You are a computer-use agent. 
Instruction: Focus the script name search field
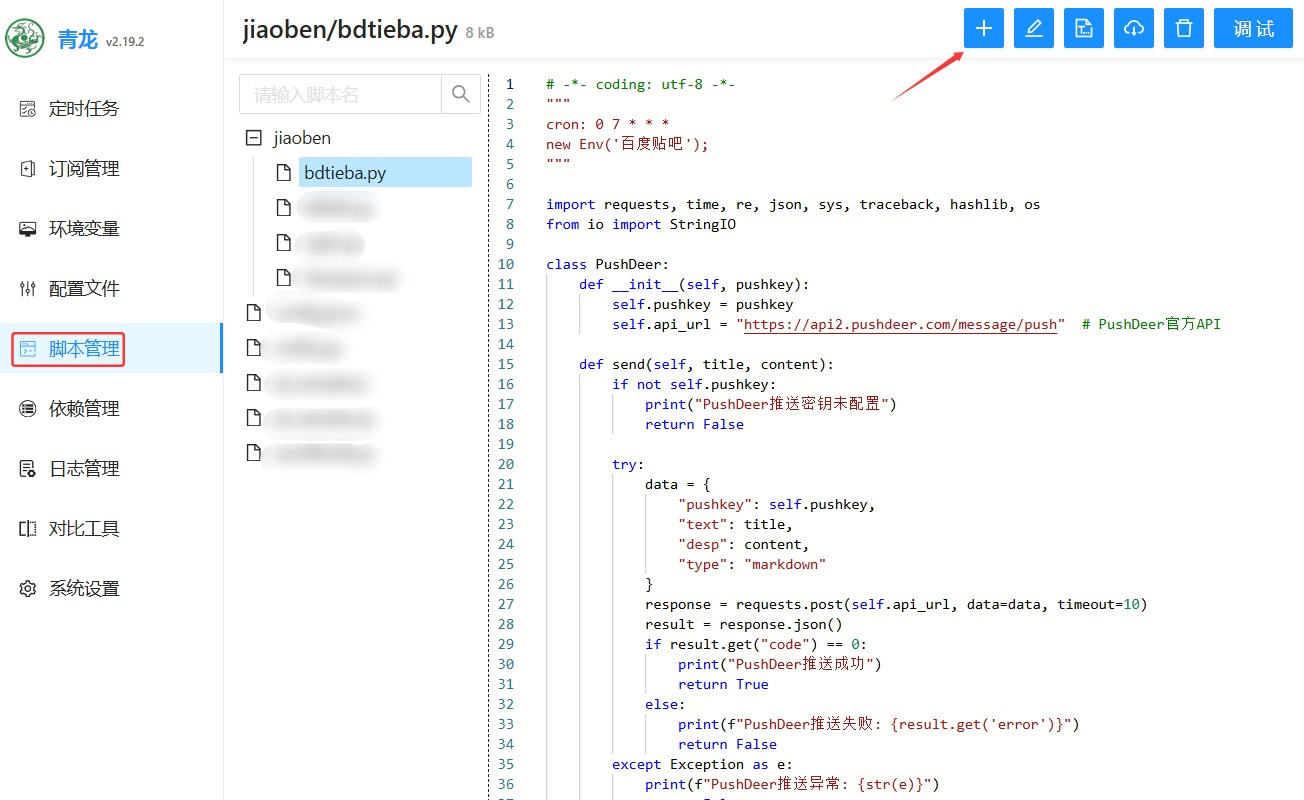(340, 94)
